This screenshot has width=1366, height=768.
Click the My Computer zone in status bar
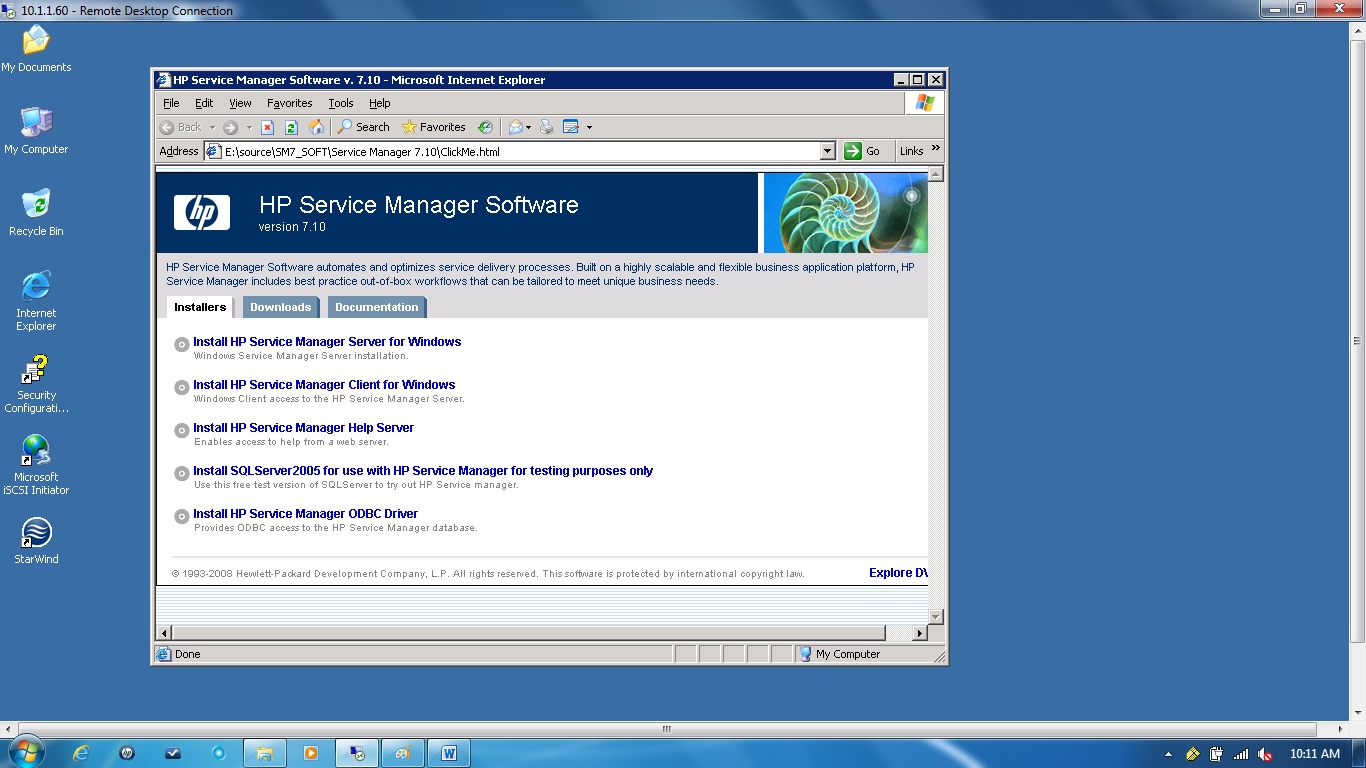pyautogui.click(x=840, y=654)
